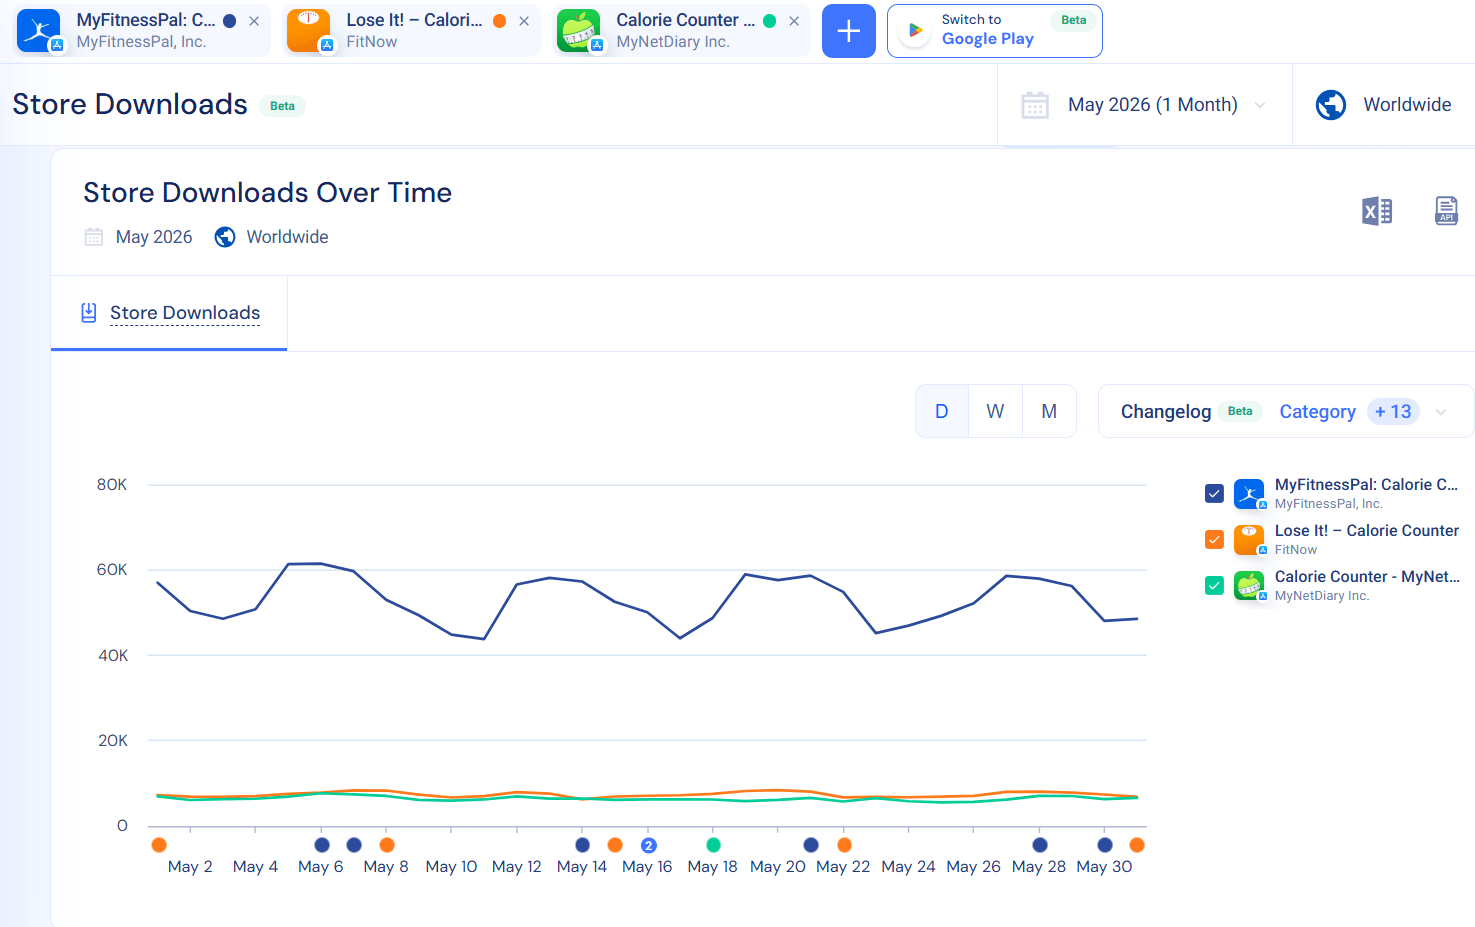Click the small calendar icon under the chart title

tap(94, 237)
